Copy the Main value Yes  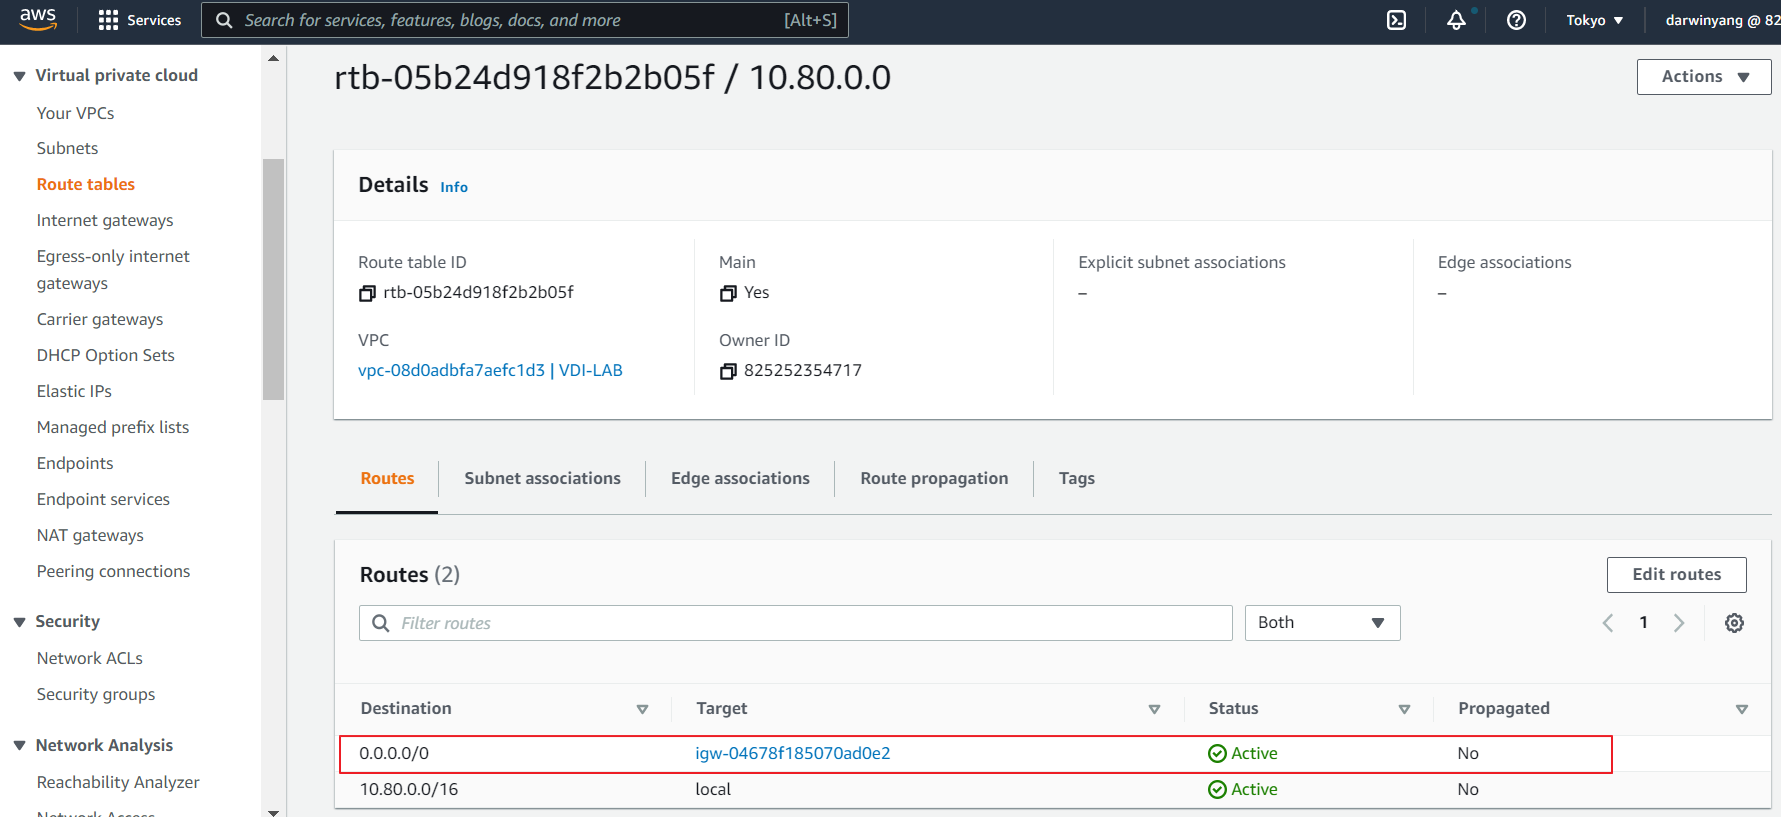click(x=728, y=293)
